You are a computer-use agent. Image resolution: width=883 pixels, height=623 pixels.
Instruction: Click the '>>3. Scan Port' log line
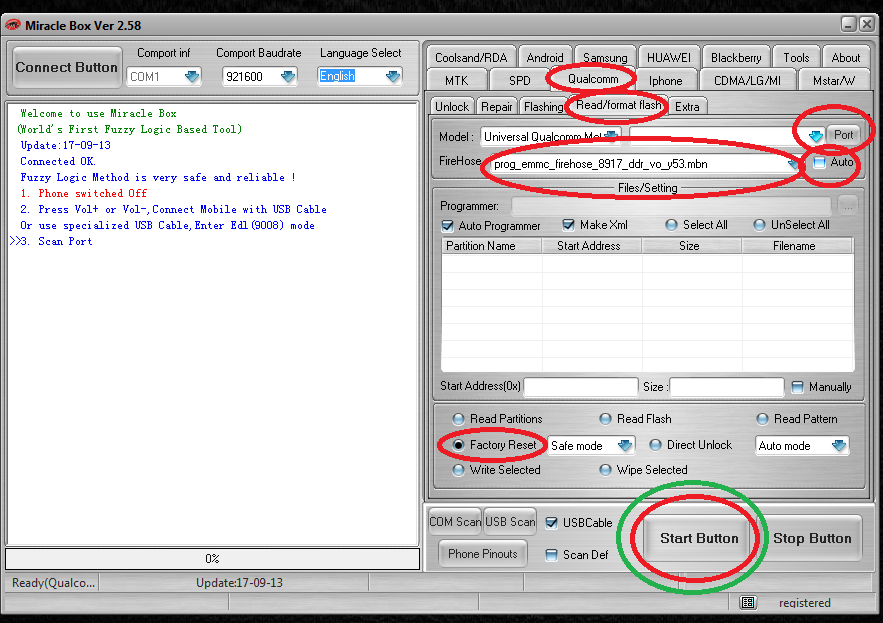[51, 241]
